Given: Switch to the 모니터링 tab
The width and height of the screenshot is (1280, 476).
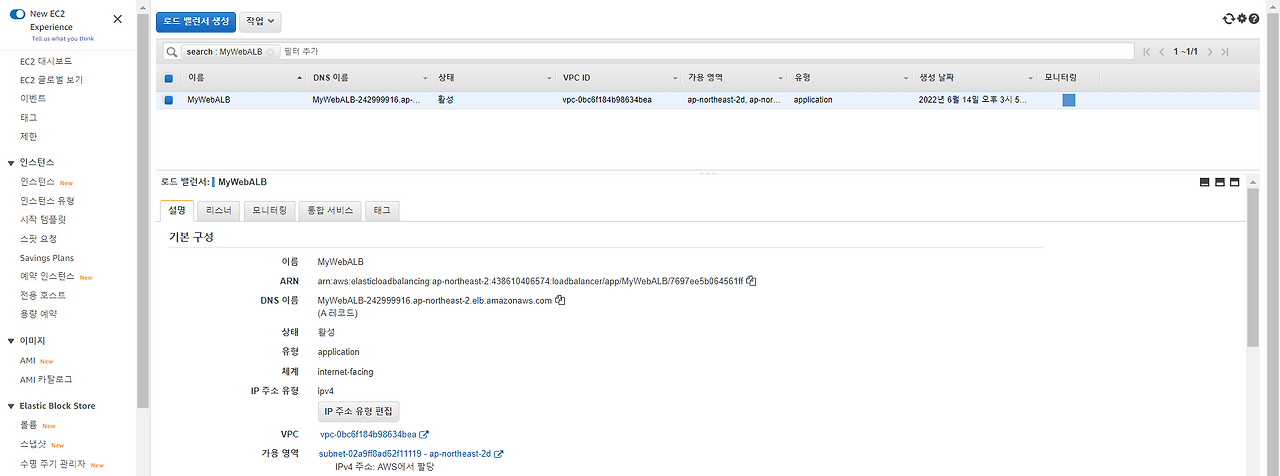Looking at the screenshot, I should coord(269,210).
